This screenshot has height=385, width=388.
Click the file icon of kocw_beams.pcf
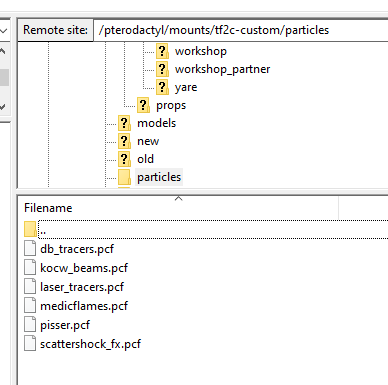(30, 268)
